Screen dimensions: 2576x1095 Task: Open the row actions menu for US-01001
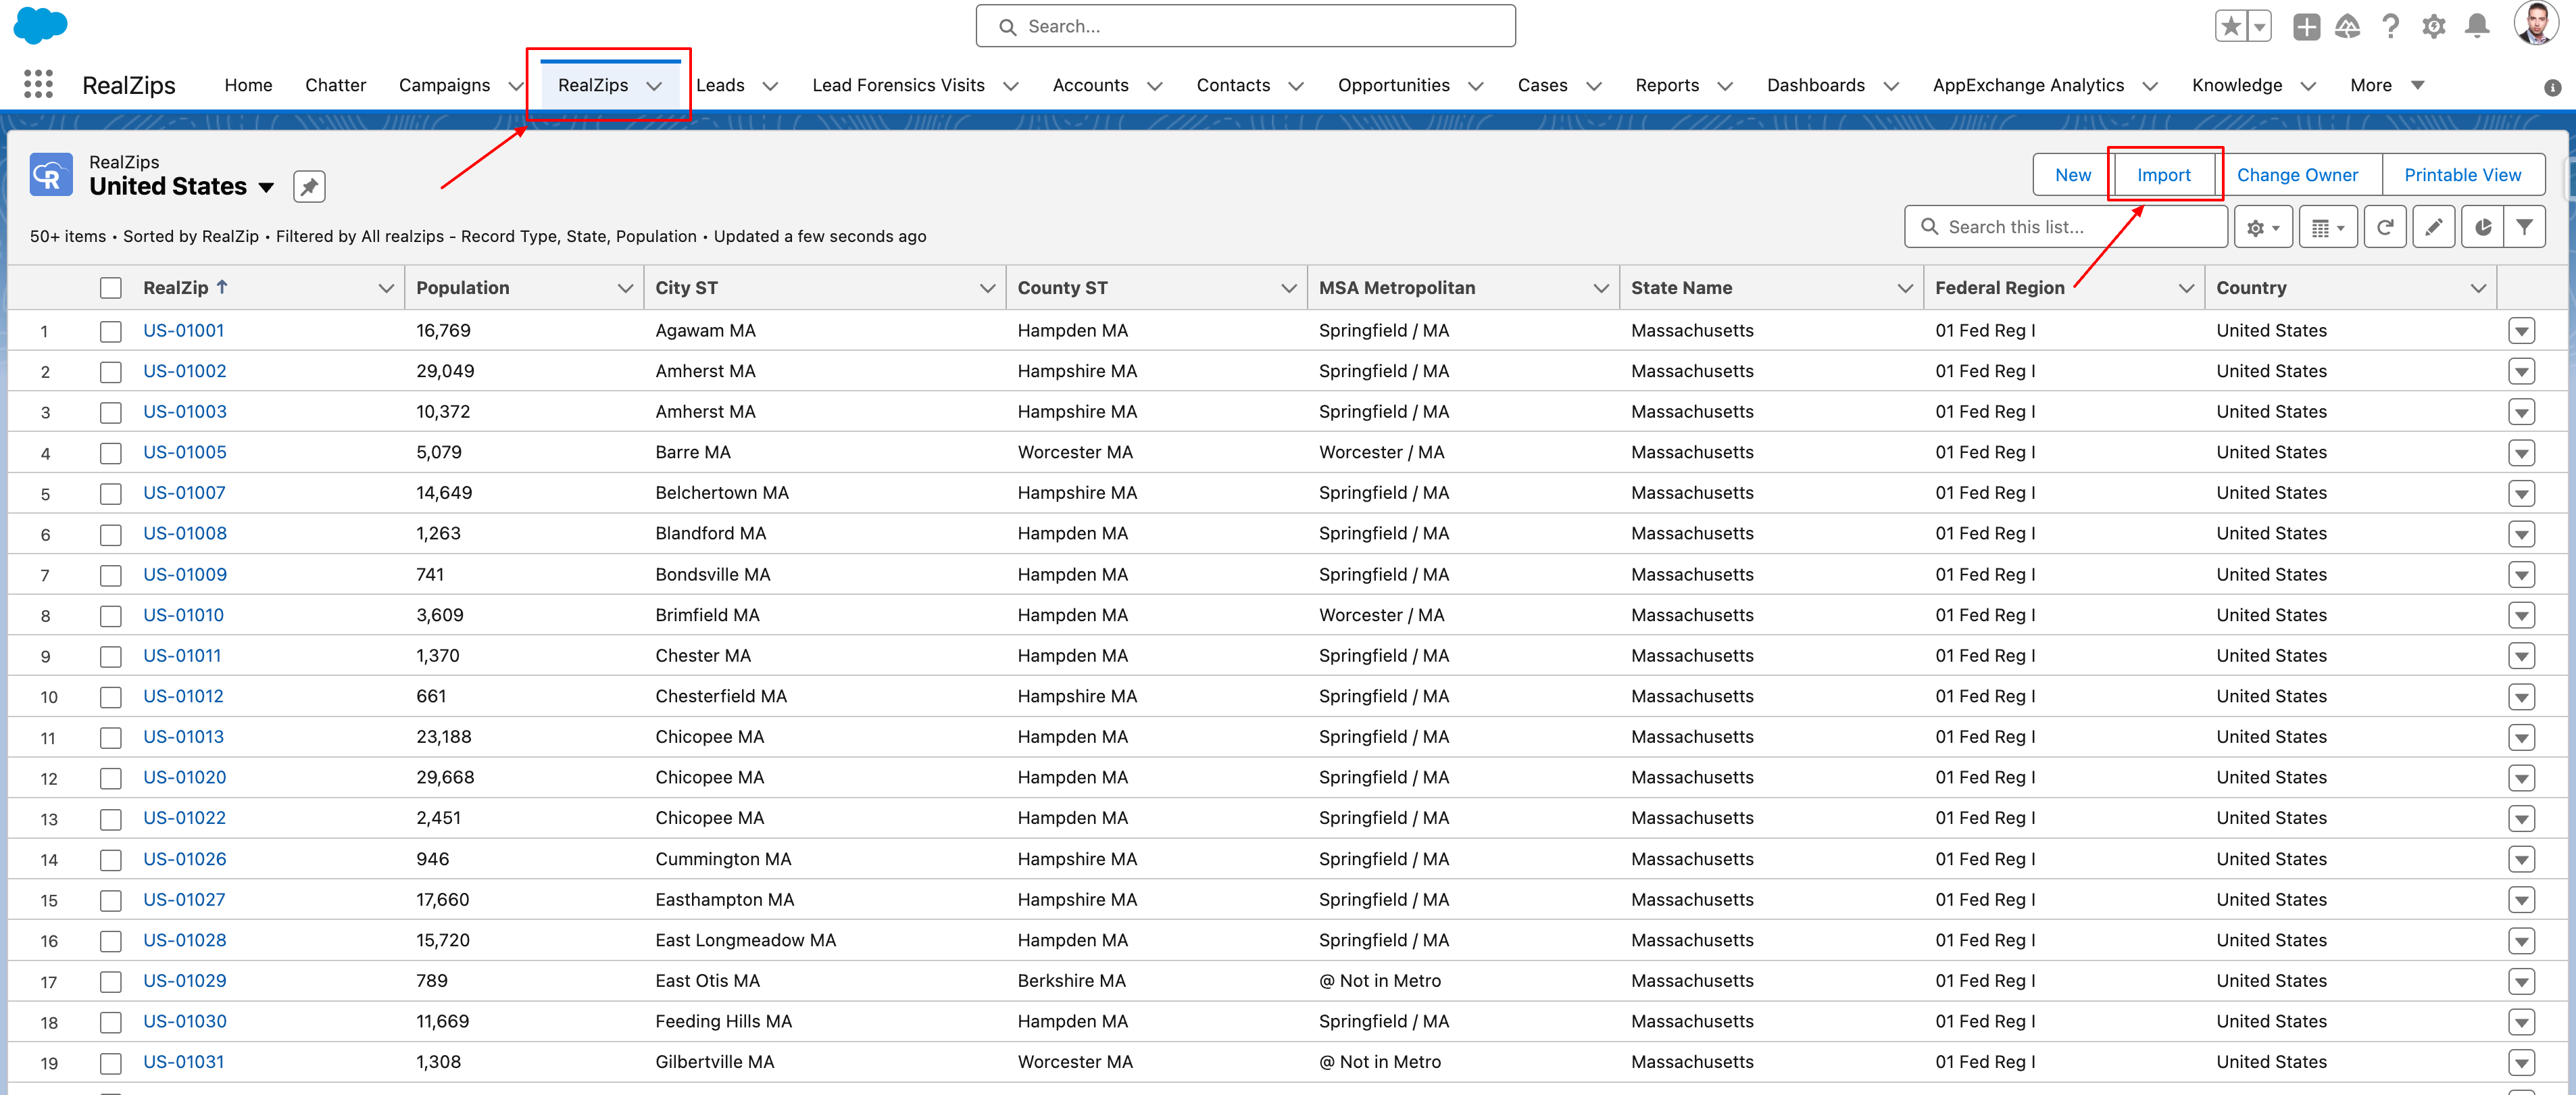(2522, 331)
